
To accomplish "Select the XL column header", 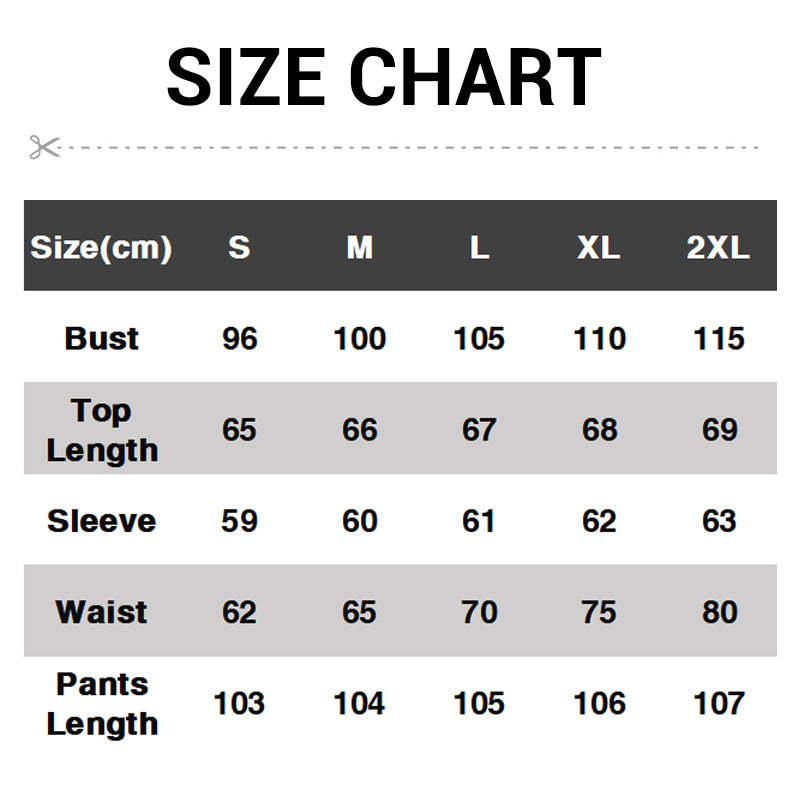I will tap(599, 247).
